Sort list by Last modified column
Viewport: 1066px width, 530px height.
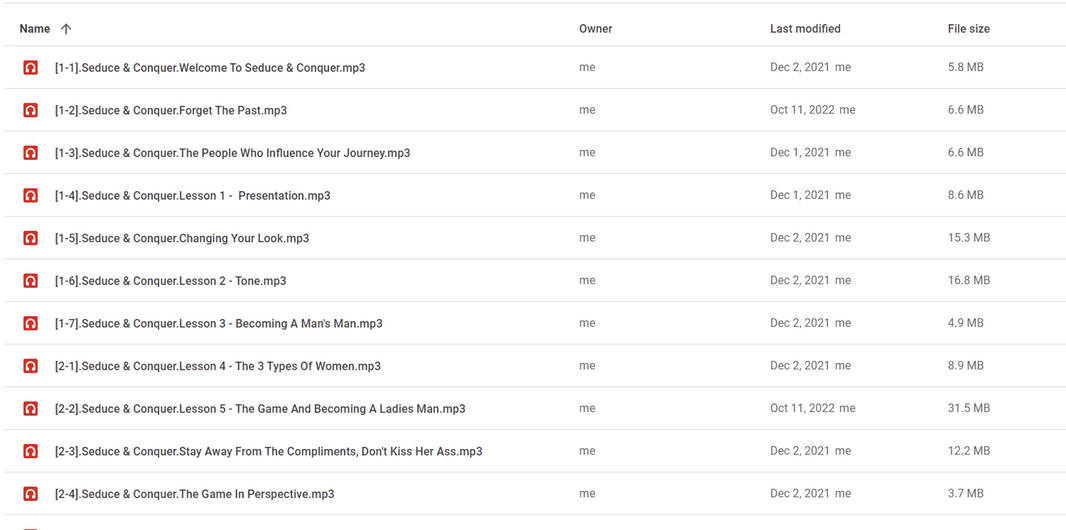[805, 29]
